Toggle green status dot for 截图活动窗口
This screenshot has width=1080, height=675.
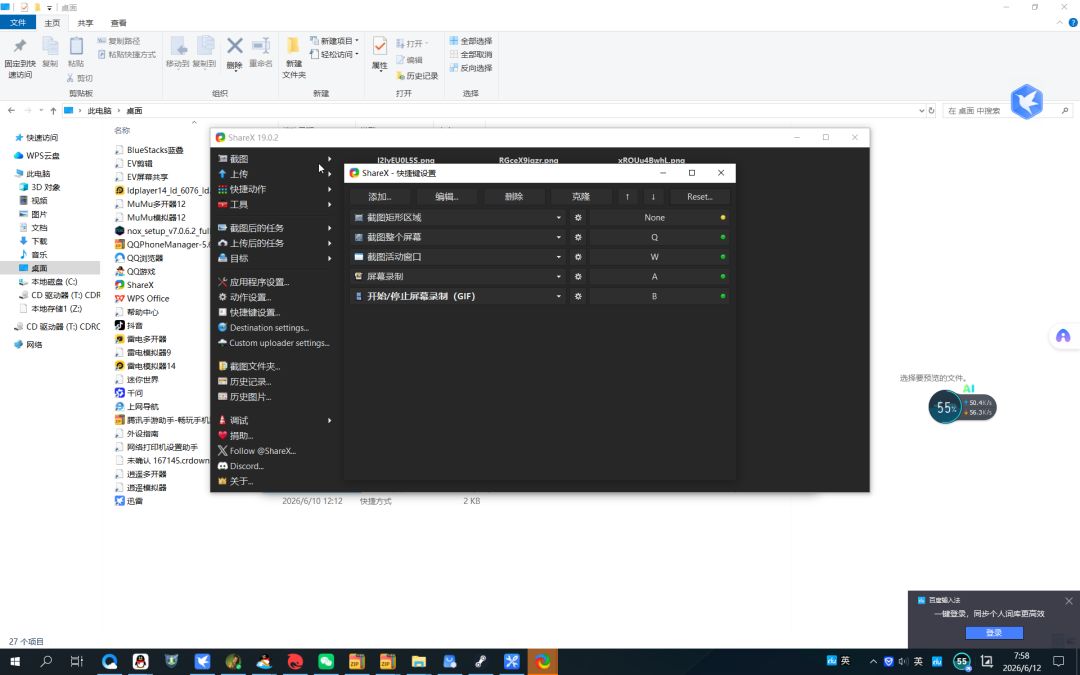click(x=723, y=257)
